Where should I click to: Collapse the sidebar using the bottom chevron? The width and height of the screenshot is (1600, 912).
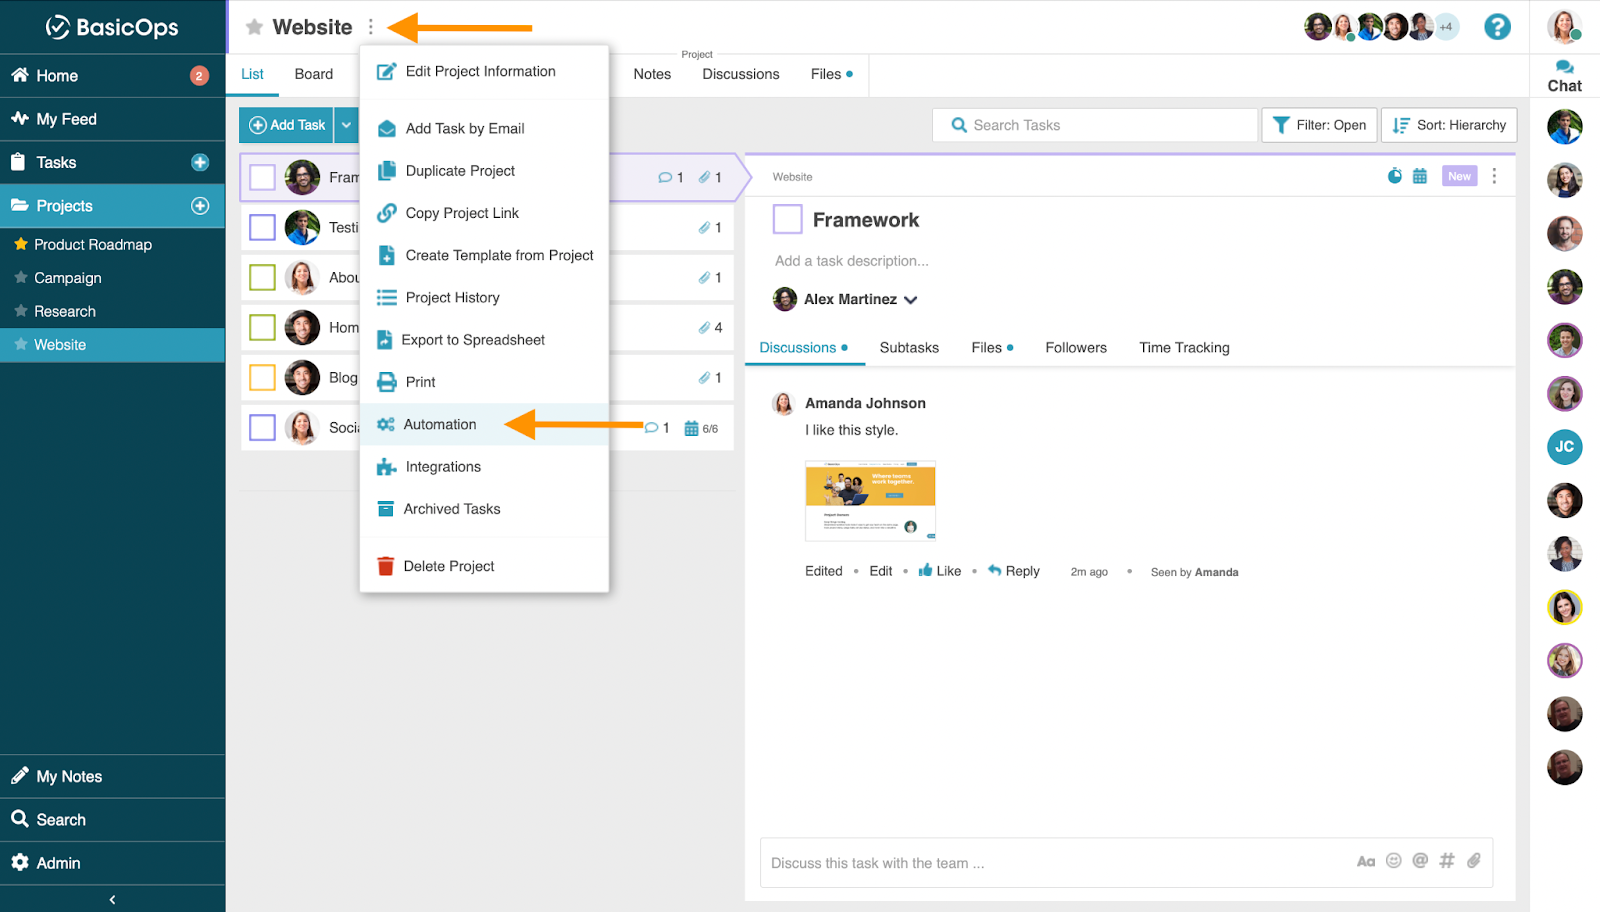pos(112,899)
